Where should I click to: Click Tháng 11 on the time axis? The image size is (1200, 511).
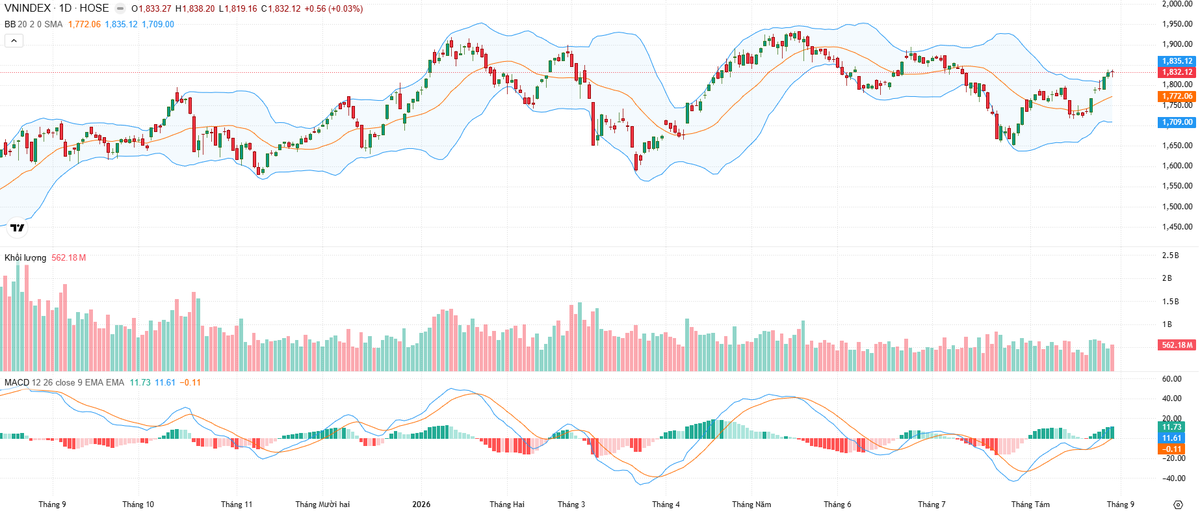coord(236,504)
